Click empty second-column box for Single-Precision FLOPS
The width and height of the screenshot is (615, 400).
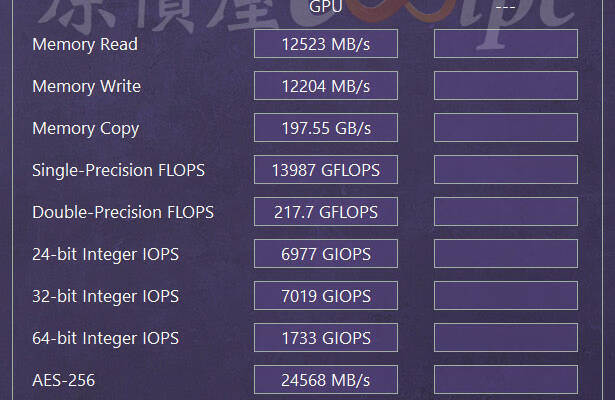click(x=506, y=169)
